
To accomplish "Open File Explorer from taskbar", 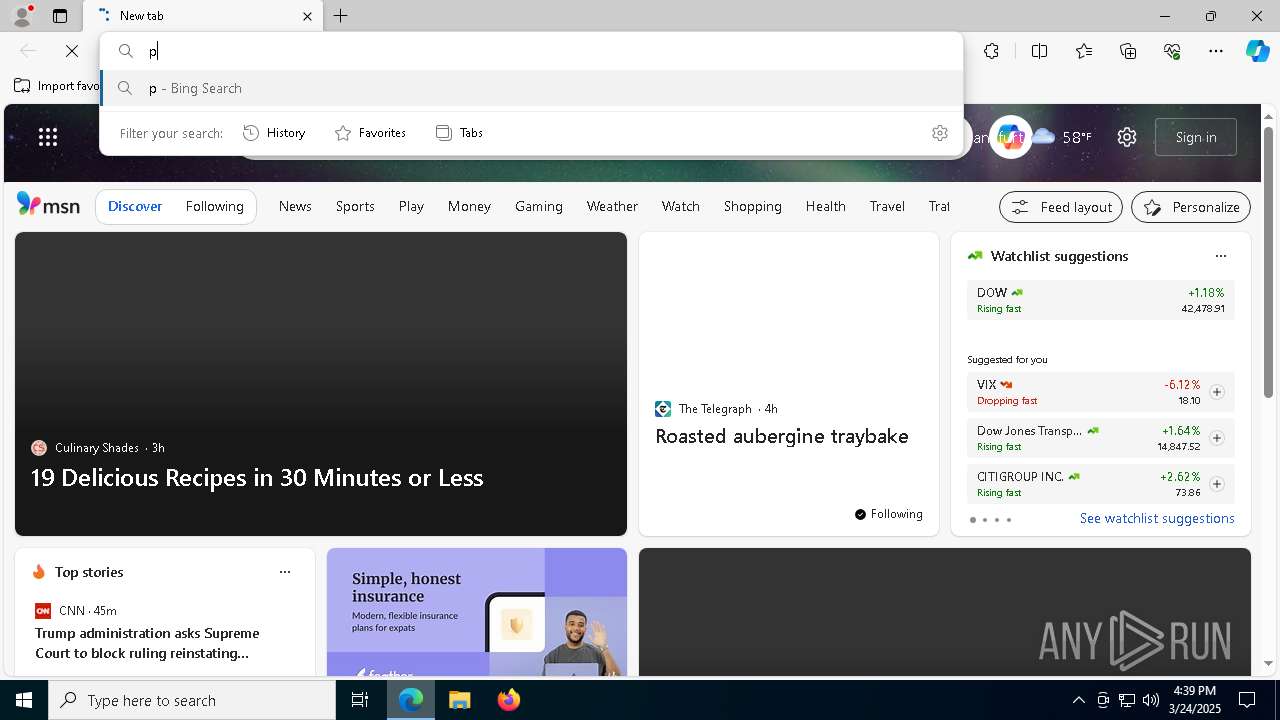I will click(x=459, y=700).
